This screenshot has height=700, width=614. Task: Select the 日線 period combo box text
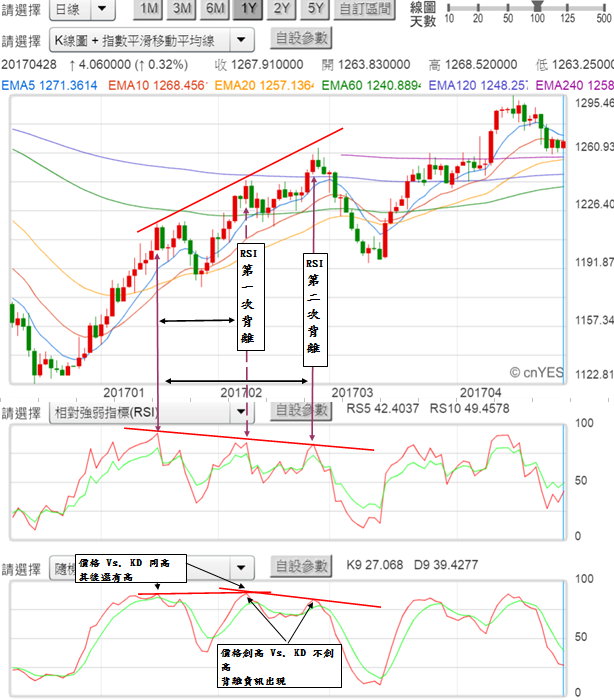click(x=67, y=9)
